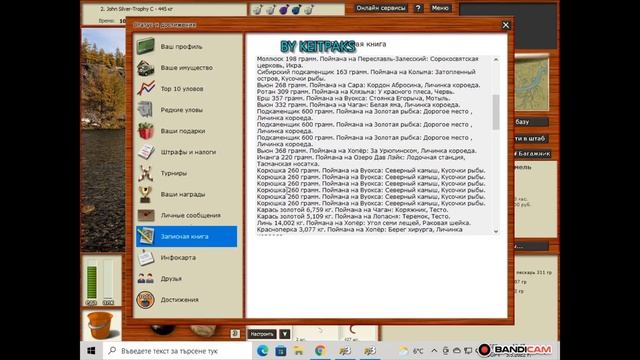This screenshot has height=360, width=640.
Task: Click the document icon for 'Штрафы и налоги'
Action: pyautogui.click(x=145, y=152)
